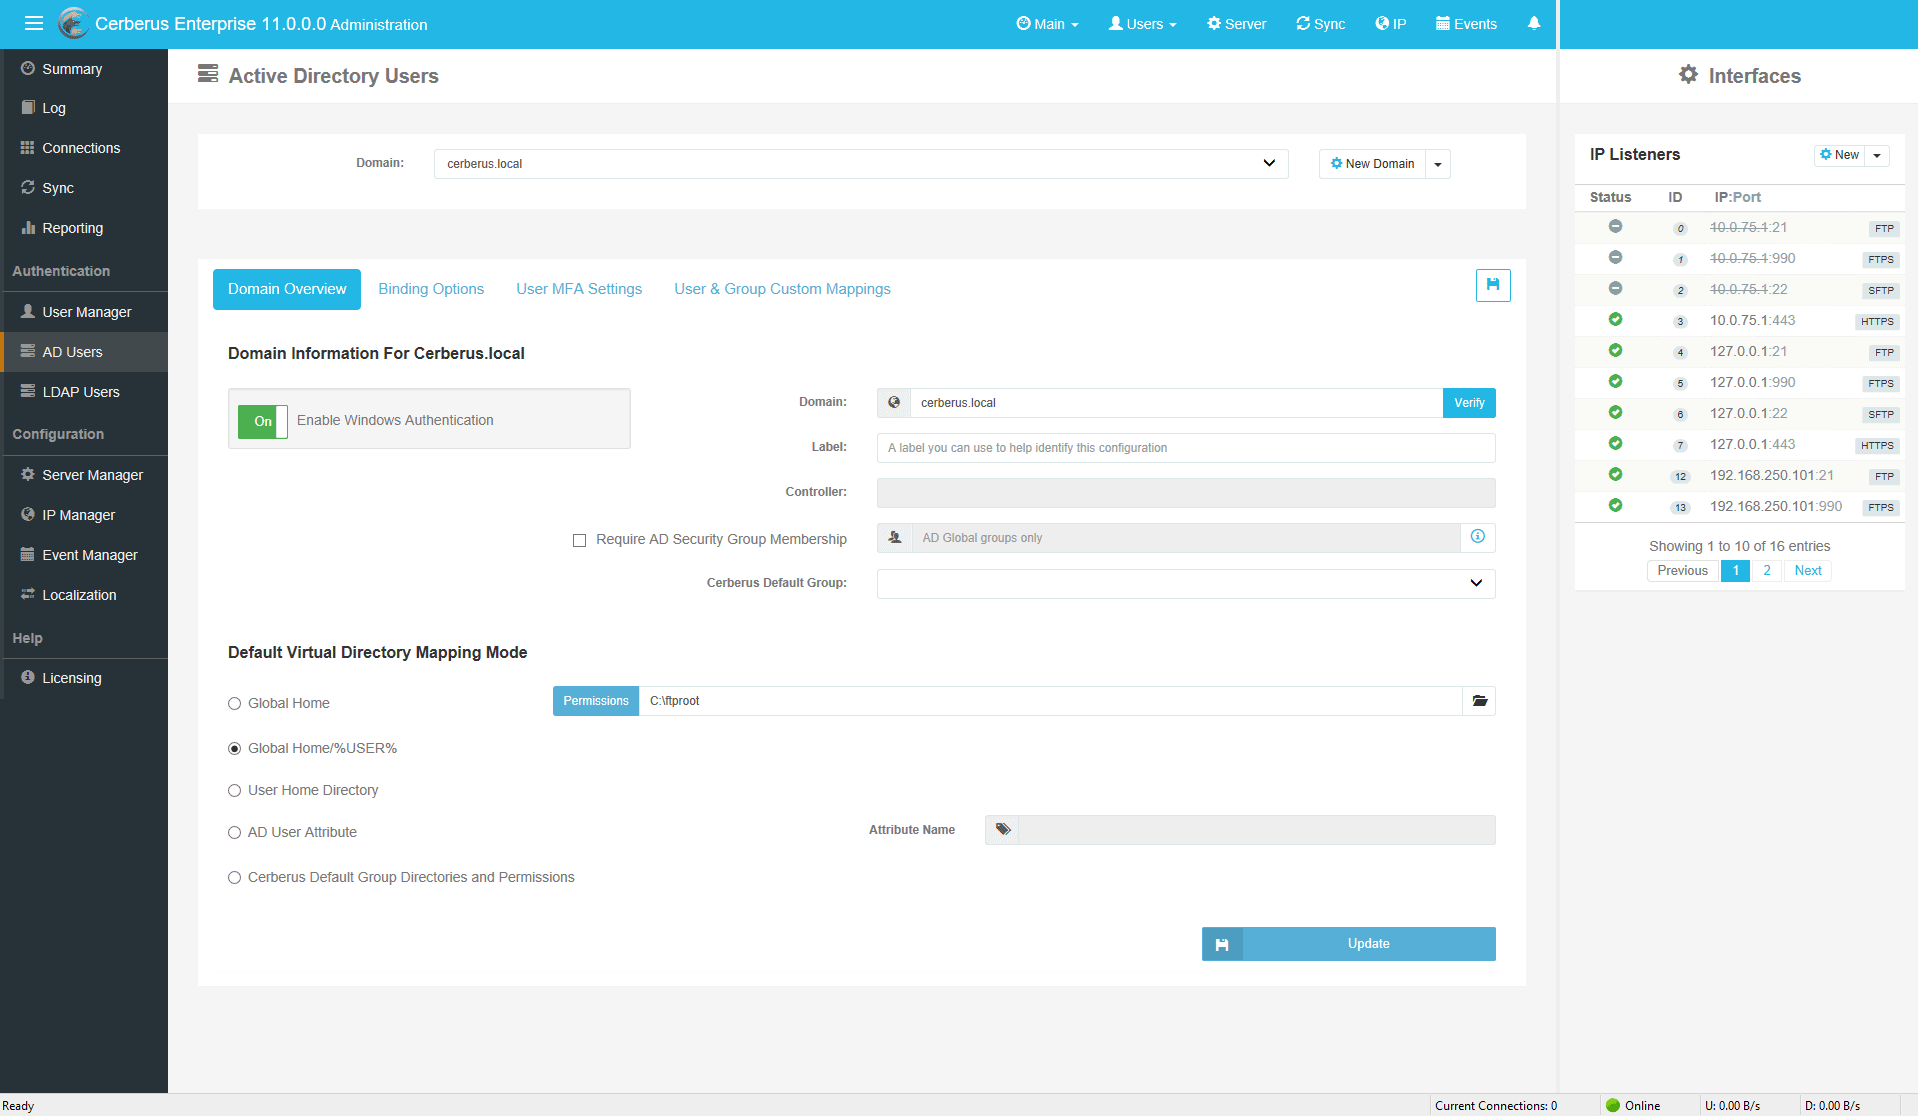Click the green status icon for 127.0.0.1:21

(1615, 351)
